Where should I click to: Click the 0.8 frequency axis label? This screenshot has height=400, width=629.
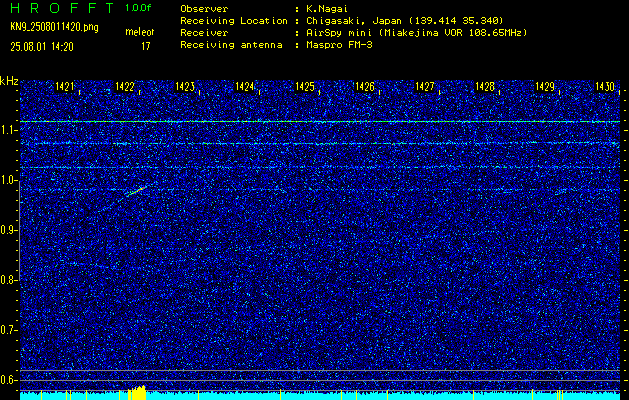coord(7,280)
